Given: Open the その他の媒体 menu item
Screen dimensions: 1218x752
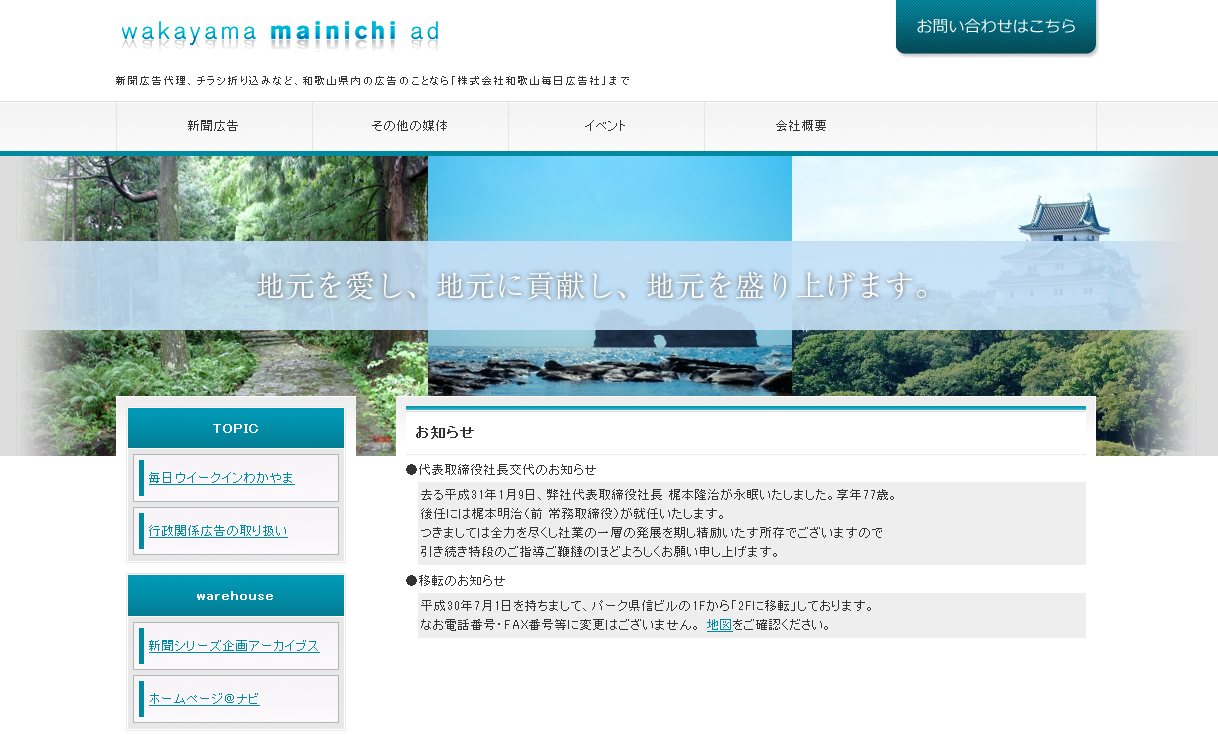Looking at the screenshot, I should [x=410, y=126].
